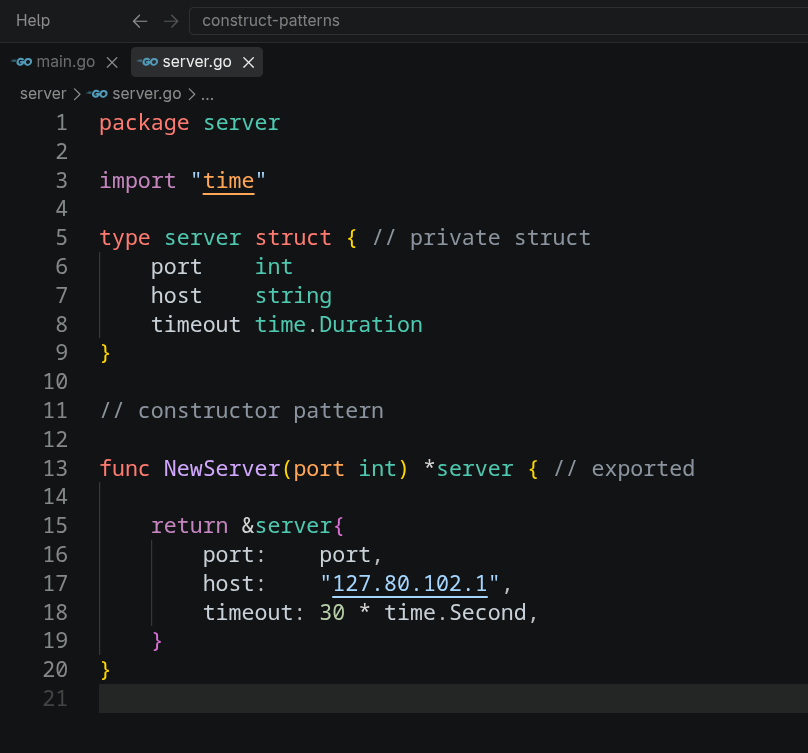Place cursor on empty line 21
Image resolution: width=808 pixels, height=753 pixels.
453,699
